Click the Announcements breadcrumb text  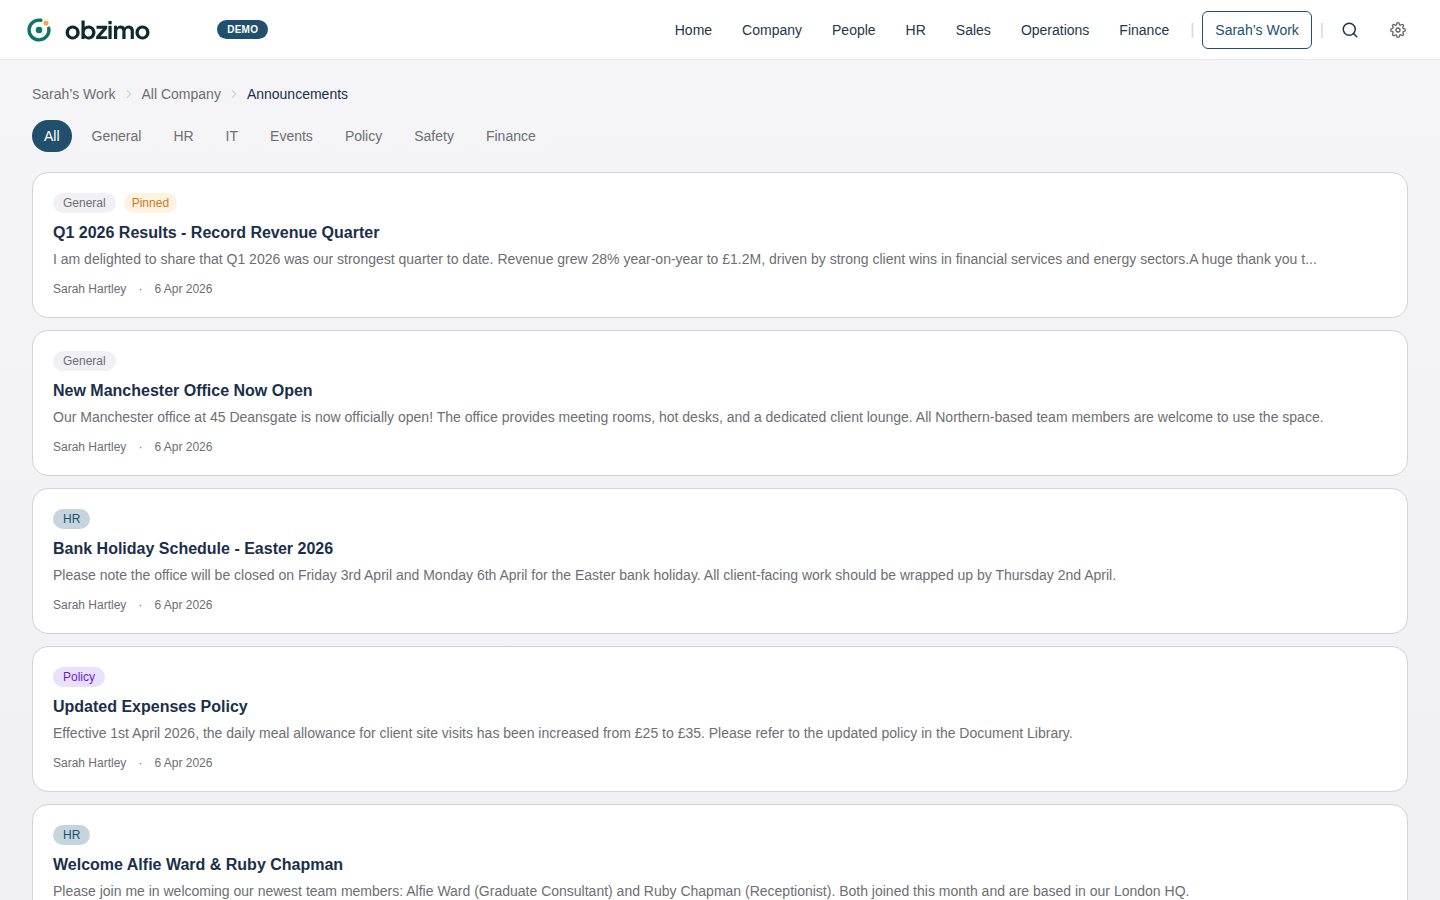(297, 94)
